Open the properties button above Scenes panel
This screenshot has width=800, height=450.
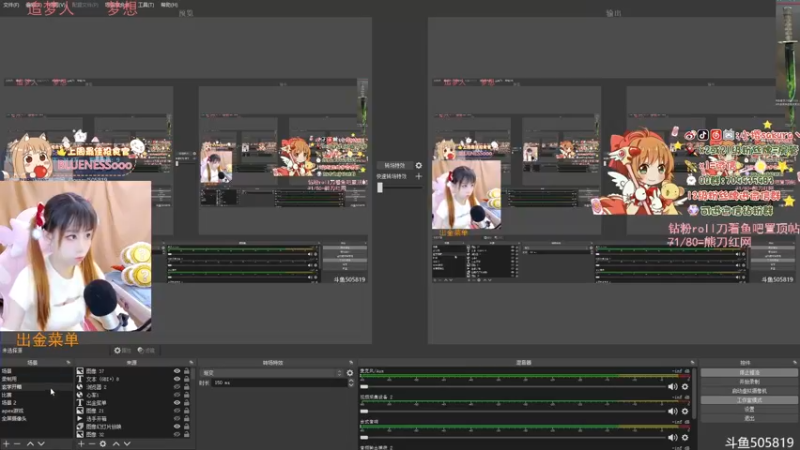pos(122,351)
